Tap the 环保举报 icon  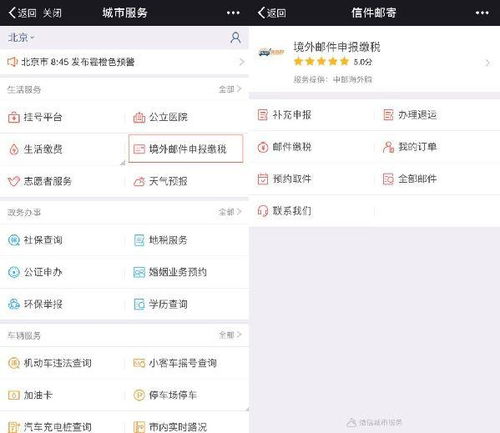[14, 304]
